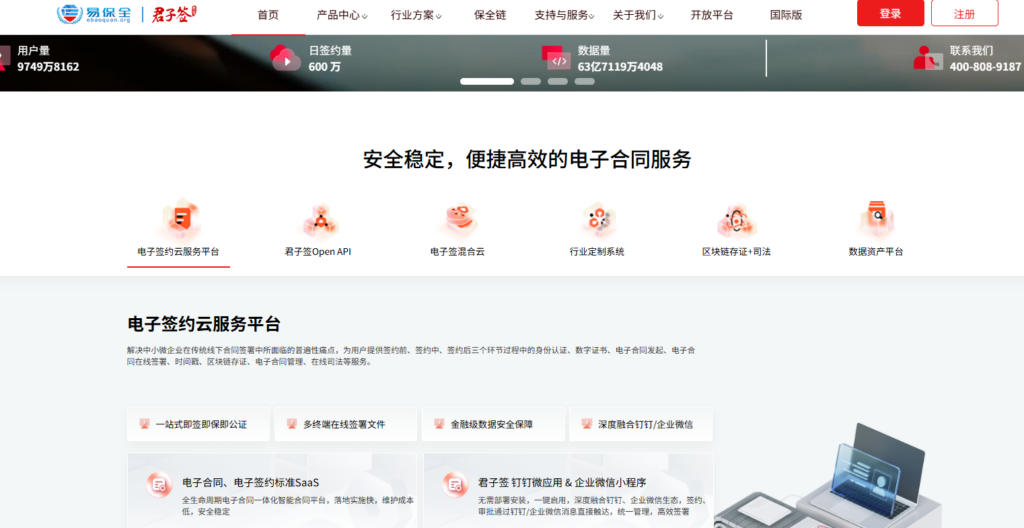Click the 日签约量 cloud play icon
The height and width of the screenshot is (528, 1024).
[285, 58]
